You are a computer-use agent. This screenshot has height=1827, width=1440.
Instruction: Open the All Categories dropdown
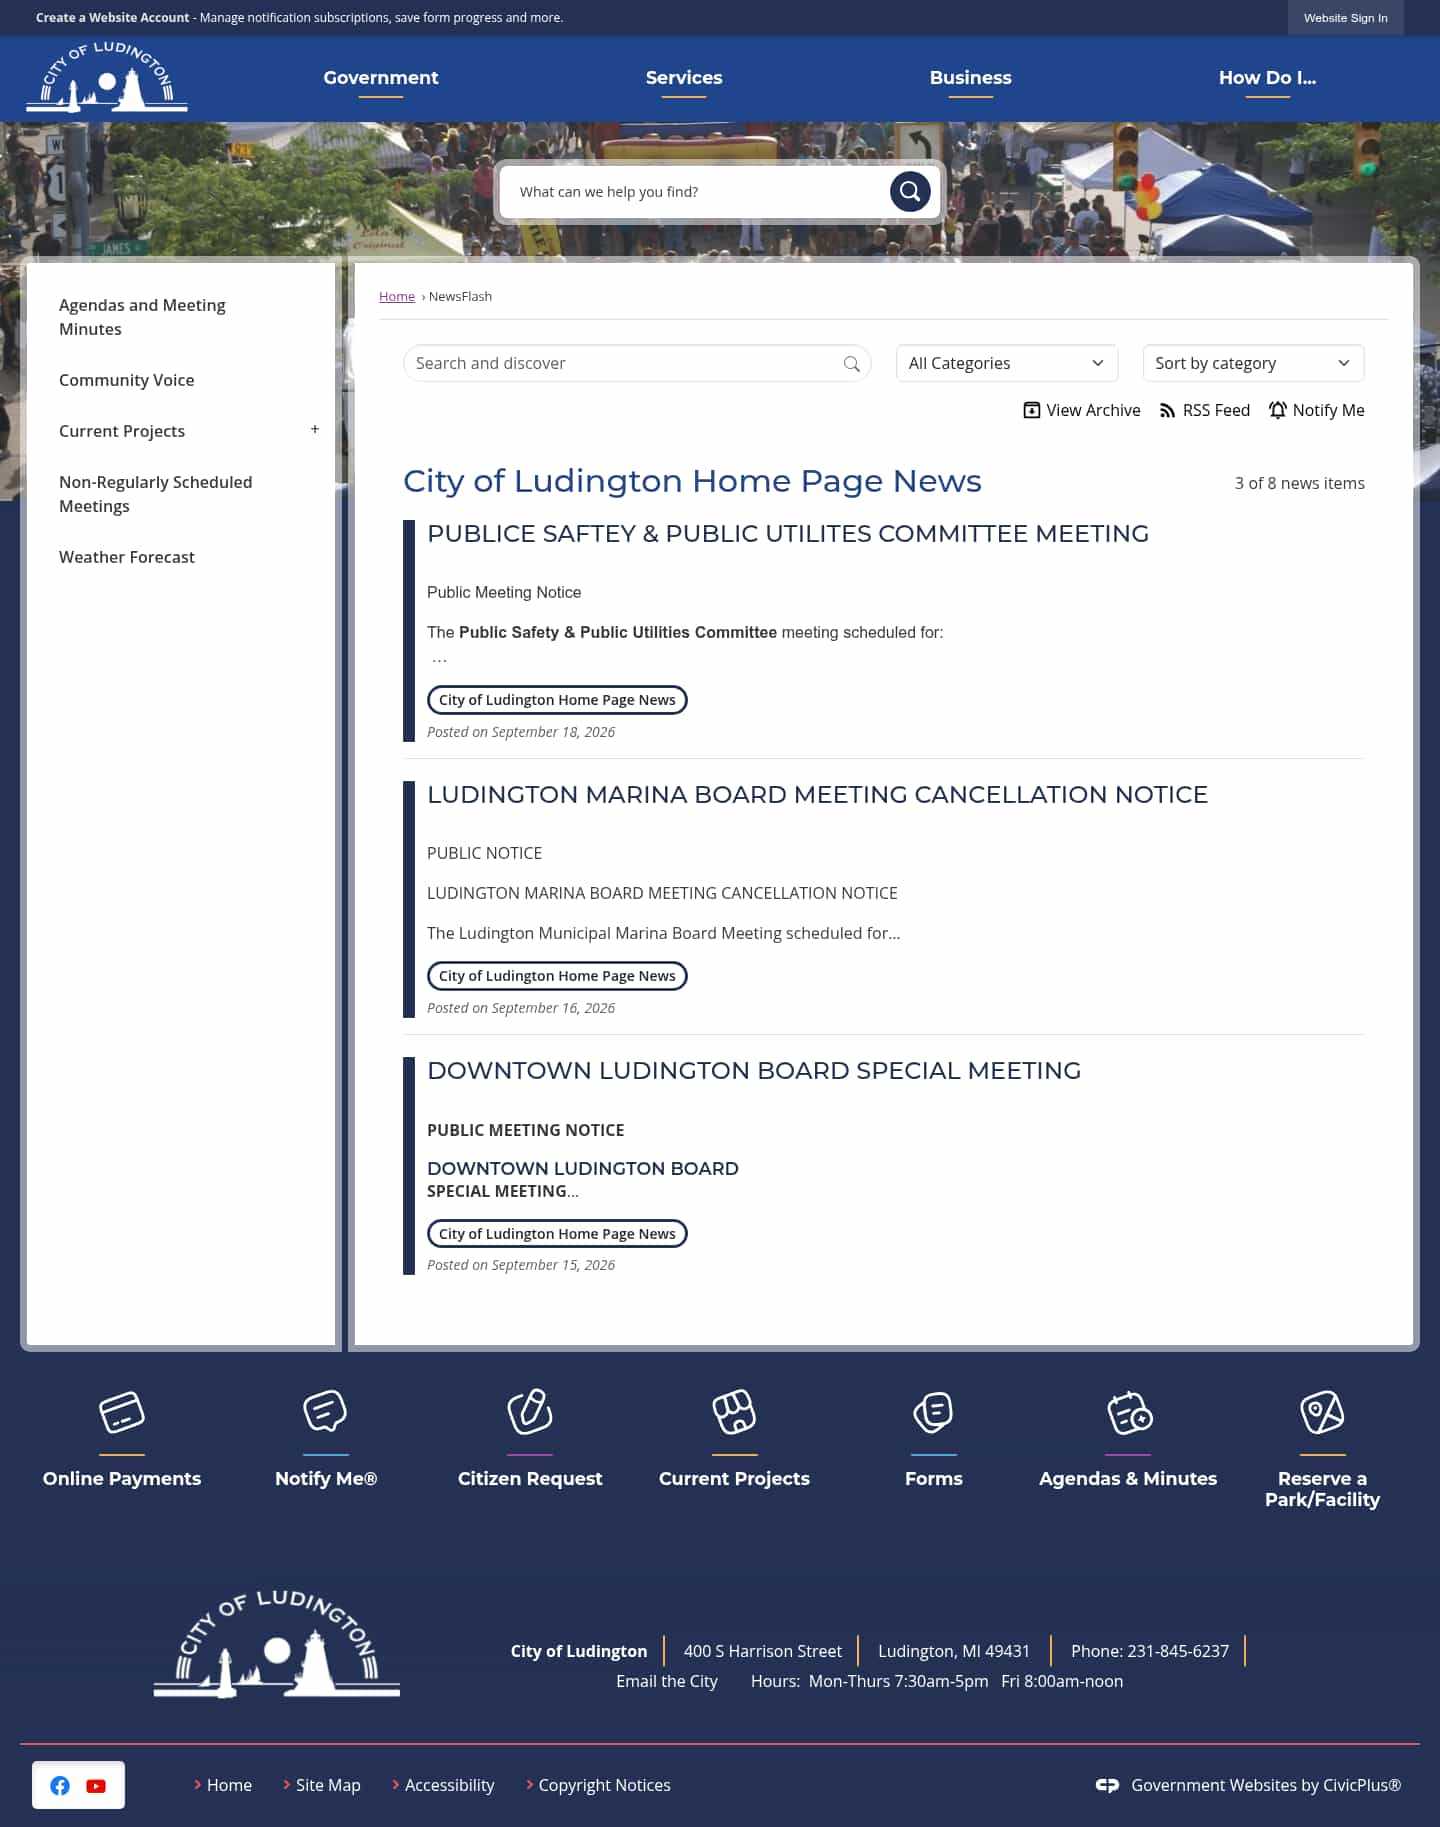[1006, 363]
